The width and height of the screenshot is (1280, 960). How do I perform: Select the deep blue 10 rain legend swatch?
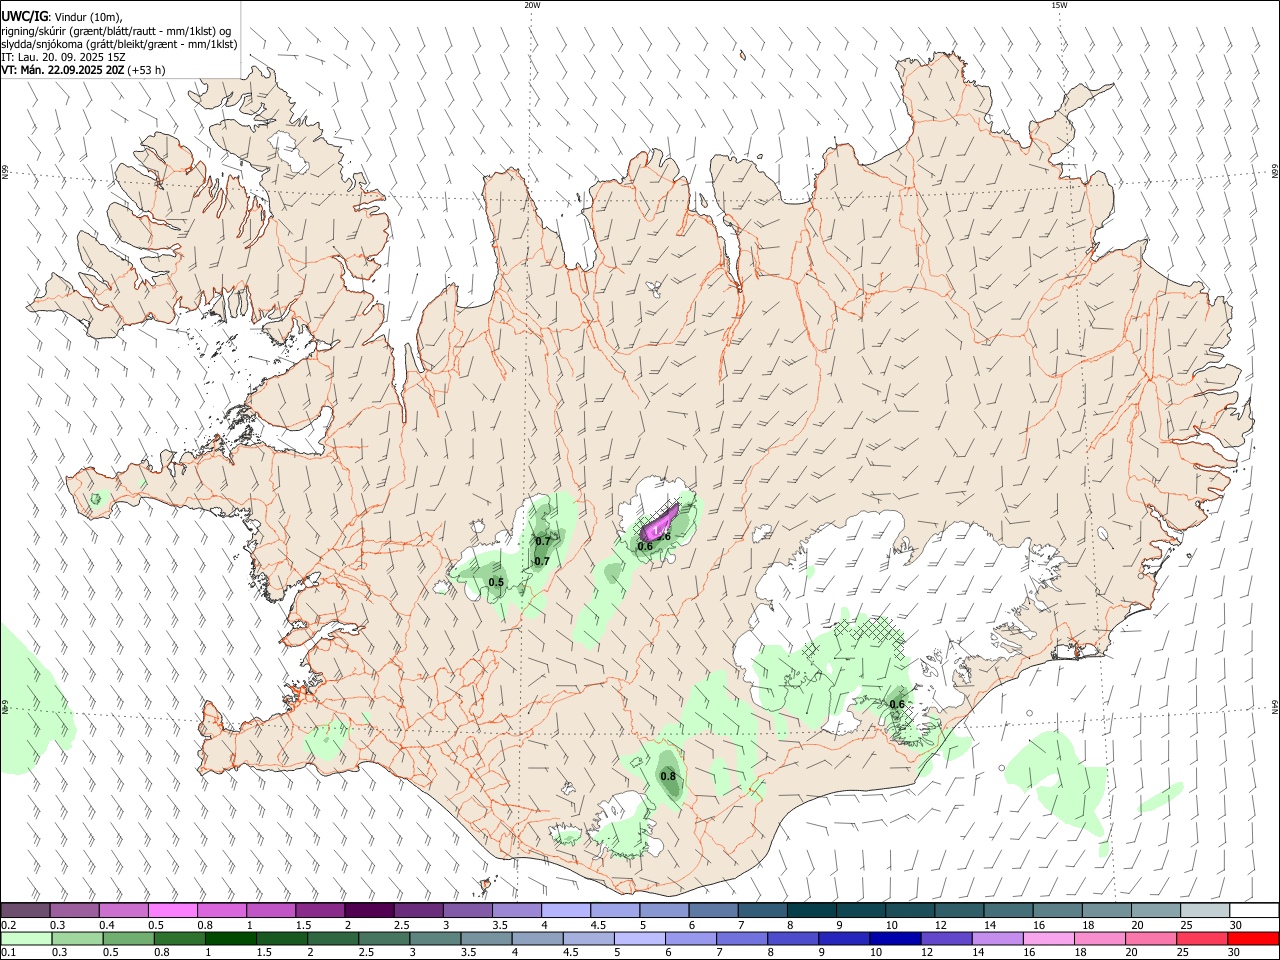point(894,939)
